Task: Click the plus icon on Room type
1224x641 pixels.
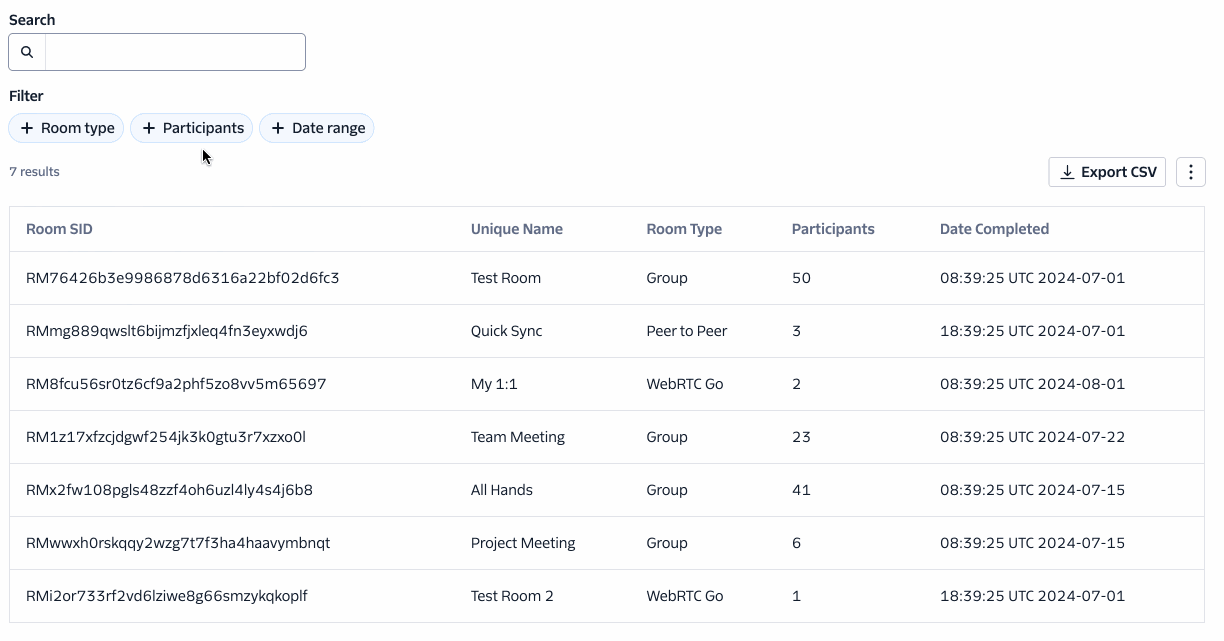Action: point(27,128)
